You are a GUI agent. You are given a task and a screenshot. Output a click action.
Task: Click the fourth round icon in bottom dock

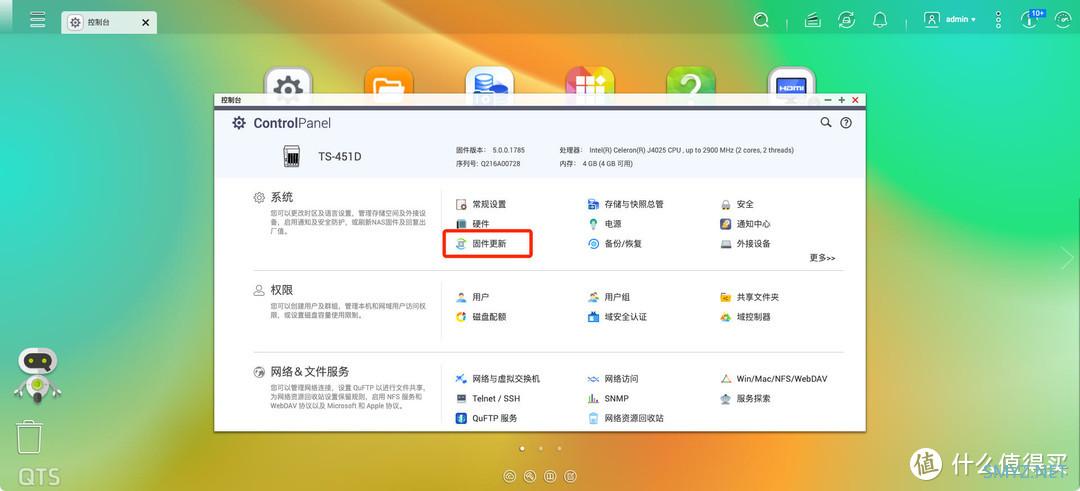click(570, 476)
